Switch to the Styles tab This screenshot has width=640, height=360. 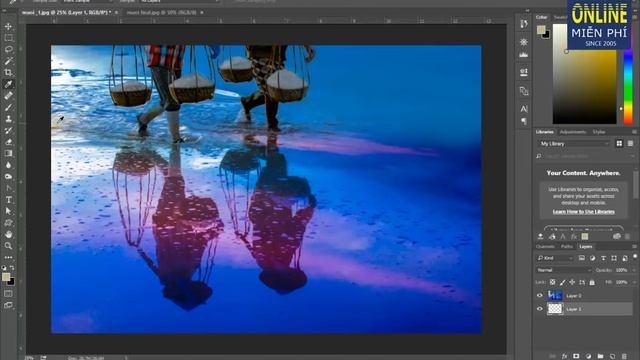click(x=598, y=132)
